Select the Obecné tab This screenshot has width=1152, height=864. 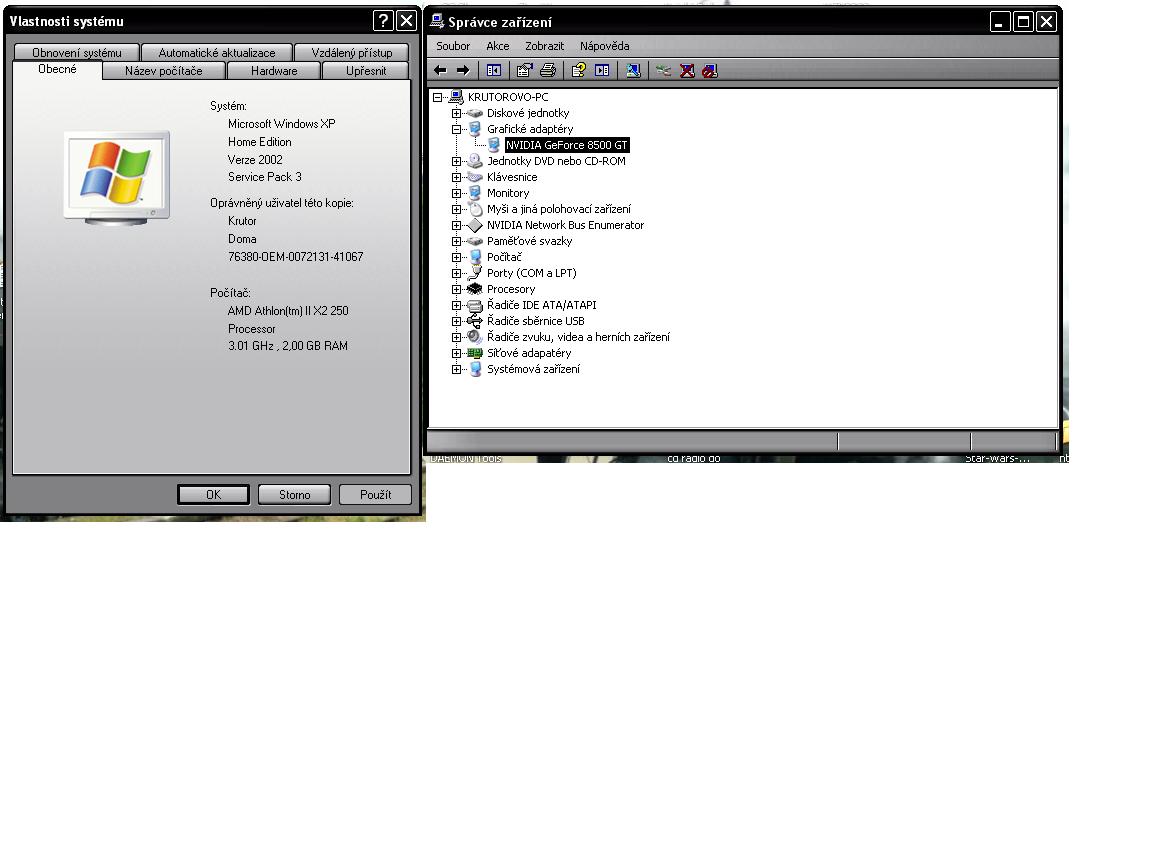click(x=57, y=69)
